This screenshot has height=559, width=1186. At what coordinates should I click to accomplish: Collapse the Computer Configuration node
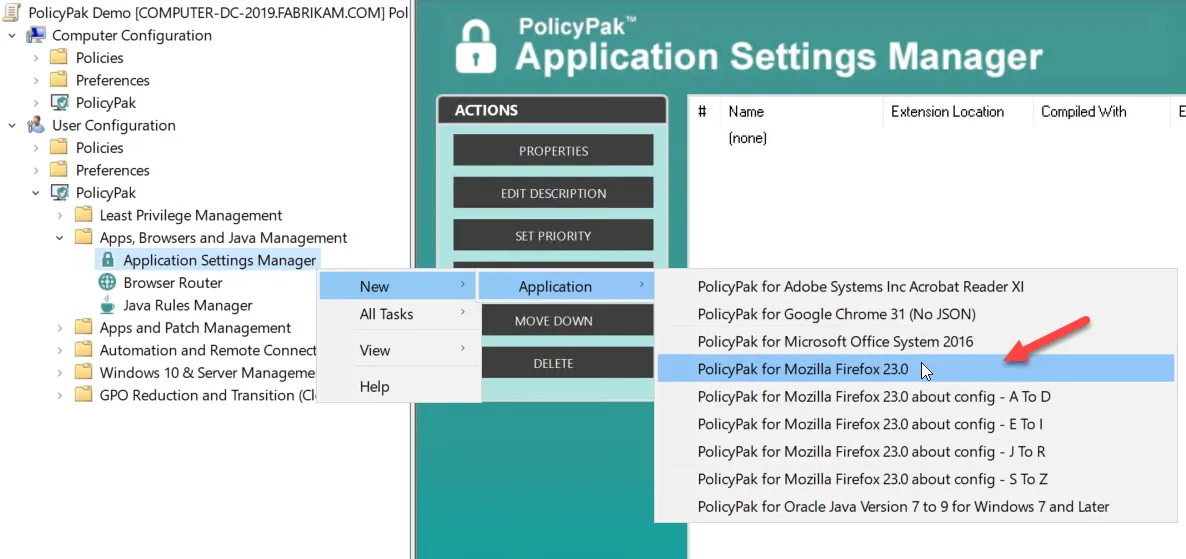tap(12, 36)
